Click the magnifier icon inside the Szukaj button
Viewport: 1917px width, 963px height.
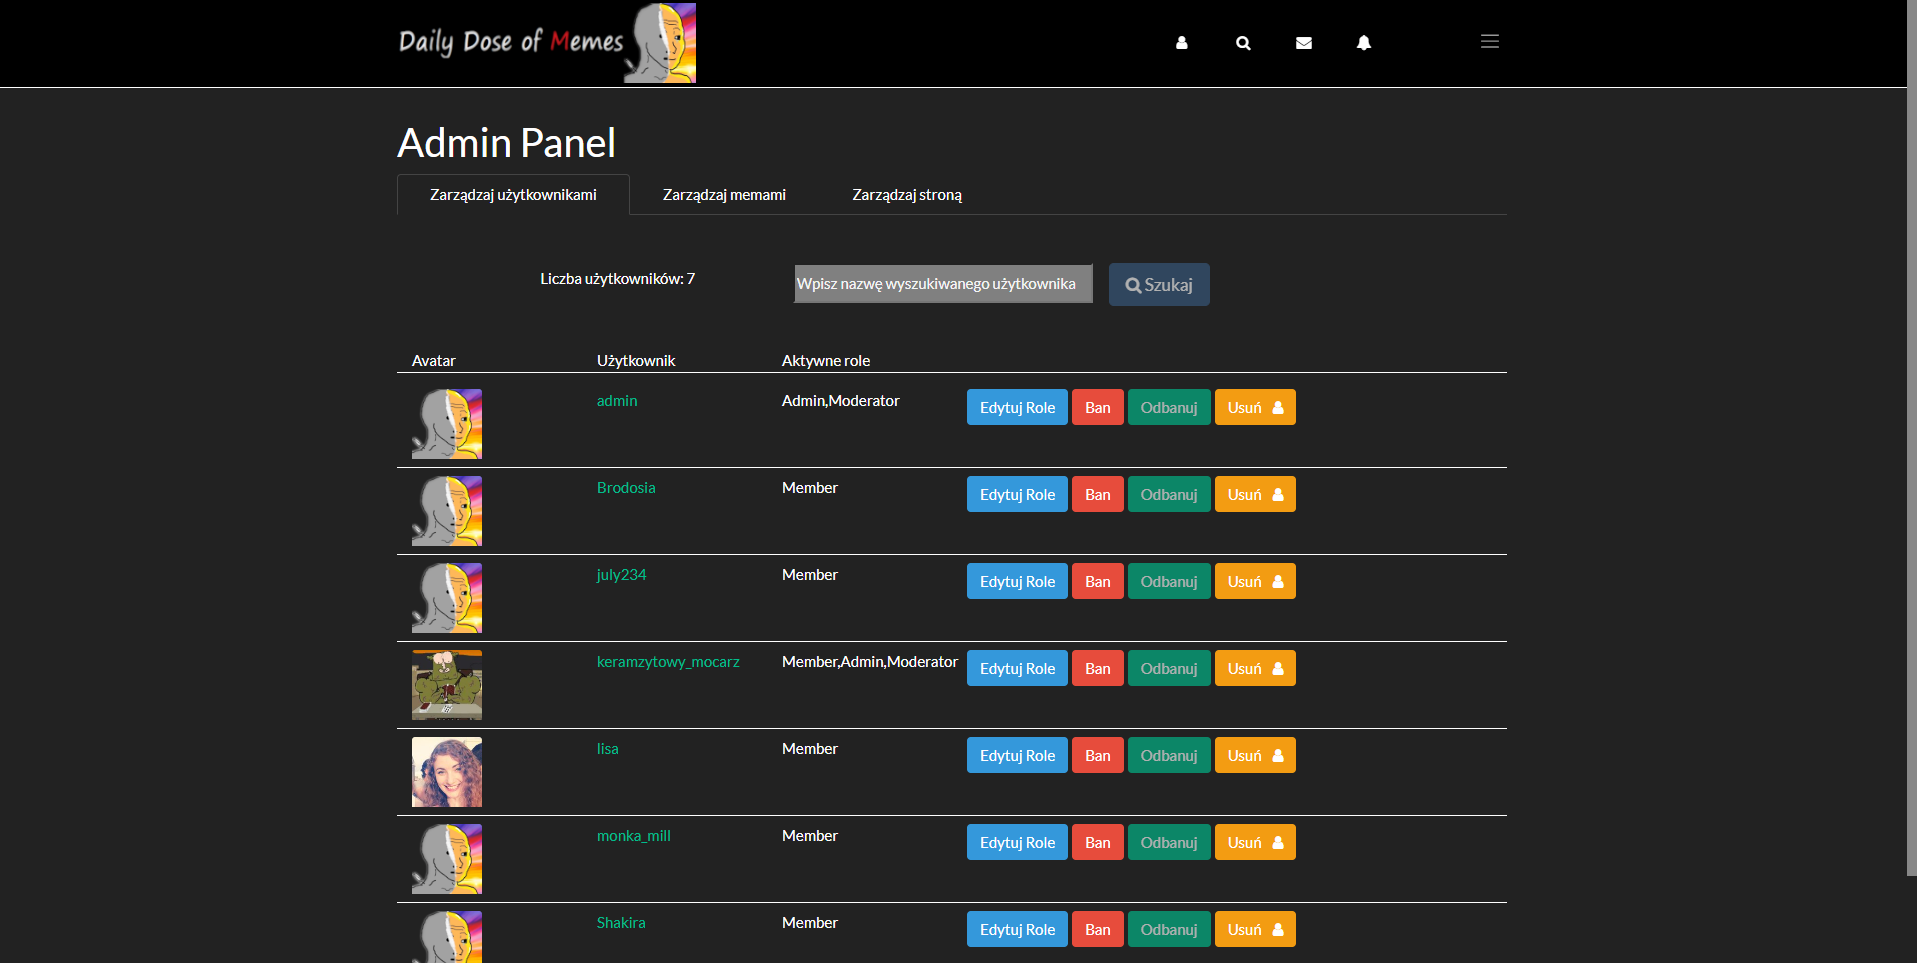point(1132,284)
